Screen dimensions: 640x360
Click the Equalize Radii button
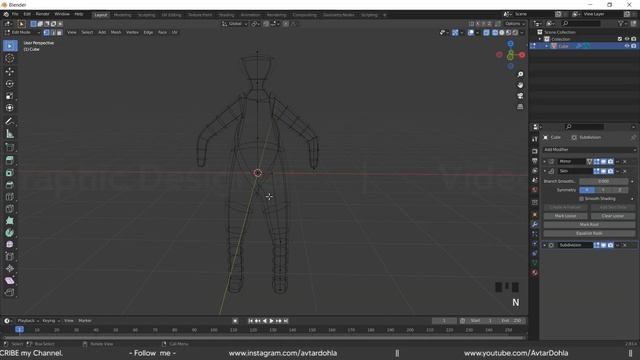point(589,233)
